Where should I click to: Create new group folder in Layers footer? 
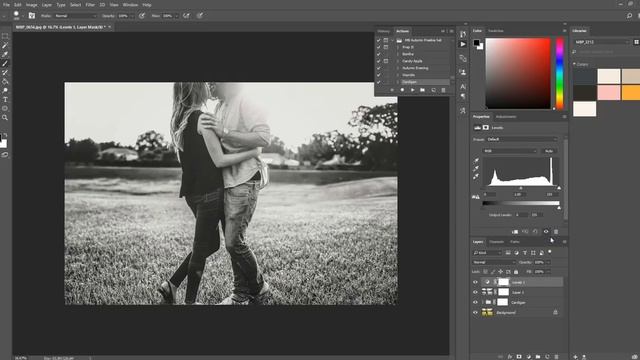538,357
